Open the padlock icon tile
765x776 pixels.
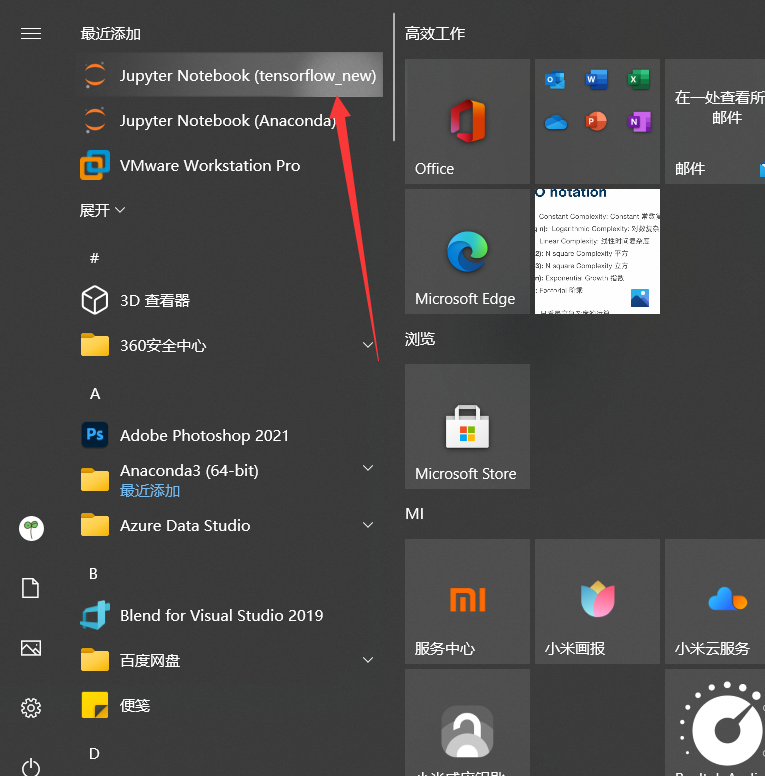(467, 723)
